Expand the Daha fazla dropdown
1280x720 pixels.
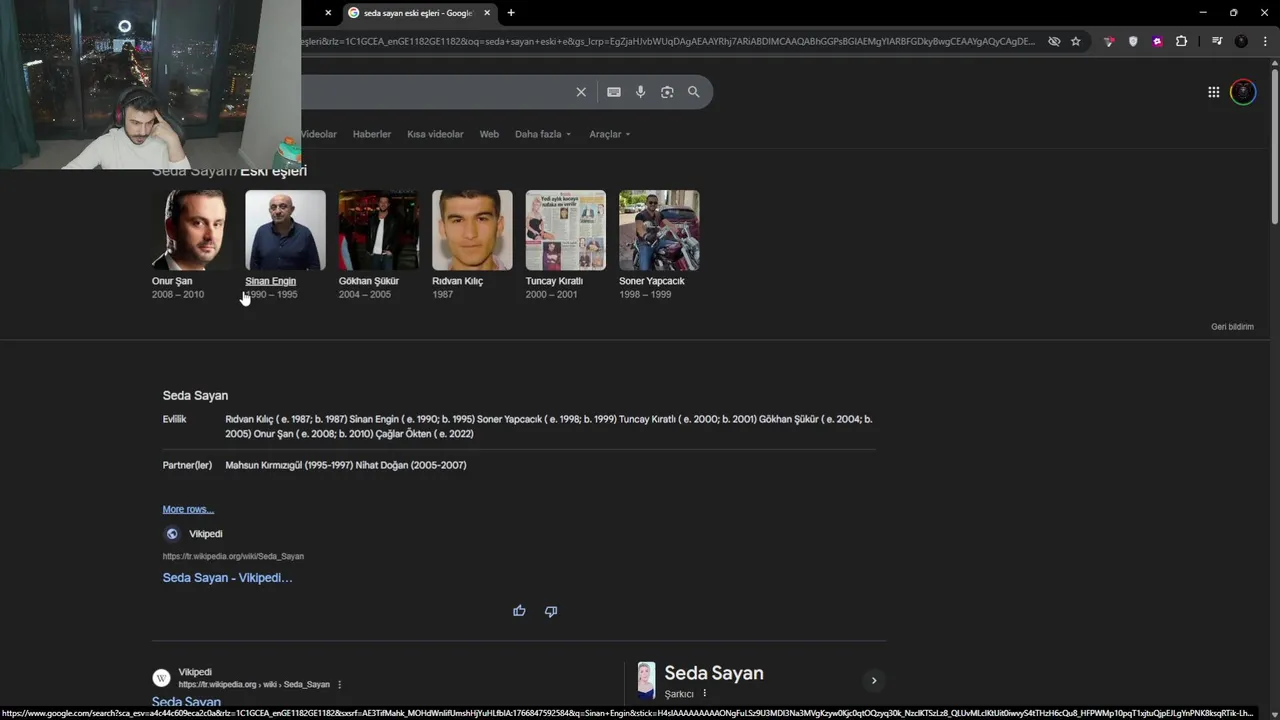pos(543,134)
